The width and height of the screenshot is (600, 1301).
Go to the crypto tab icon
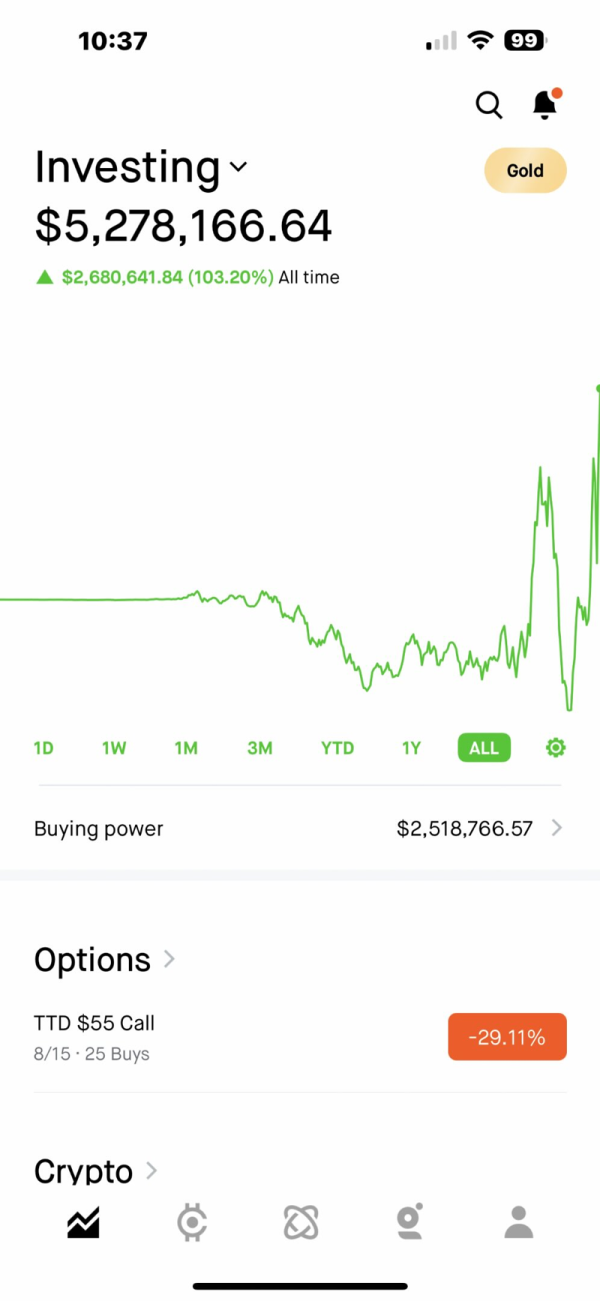tap(191, 1222)
